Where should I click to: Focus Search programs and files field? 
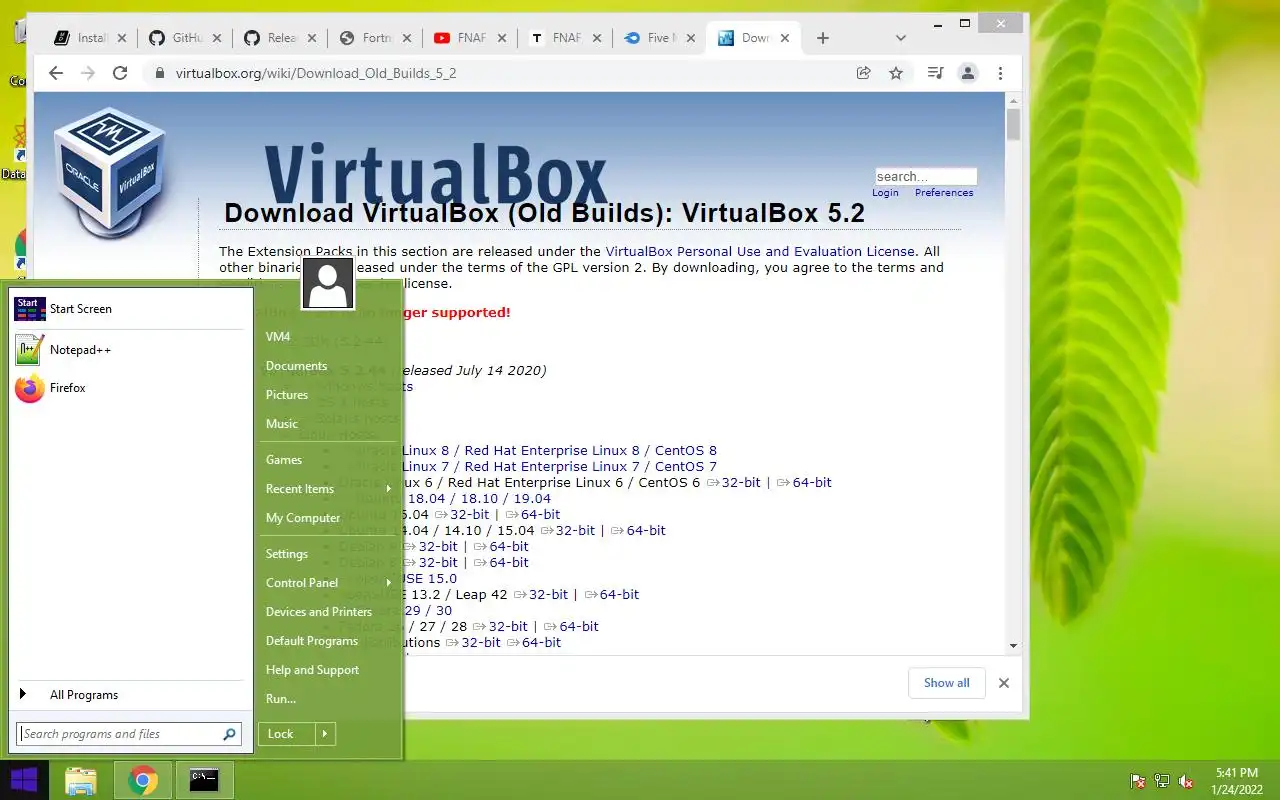pos(129,734)
